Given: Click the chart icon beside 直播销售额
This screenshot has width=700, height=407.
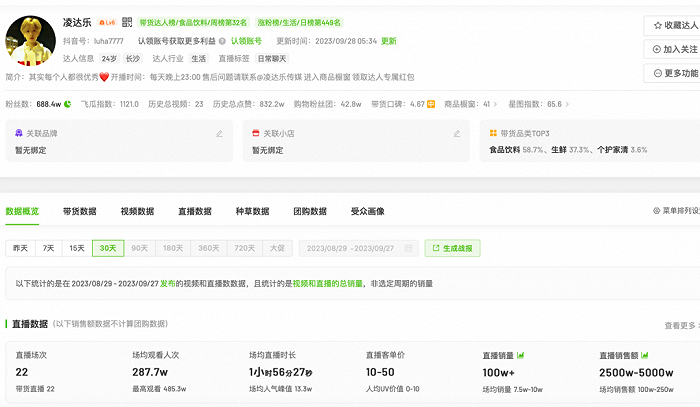Looking at the screenshot, I should coord(644,355).
